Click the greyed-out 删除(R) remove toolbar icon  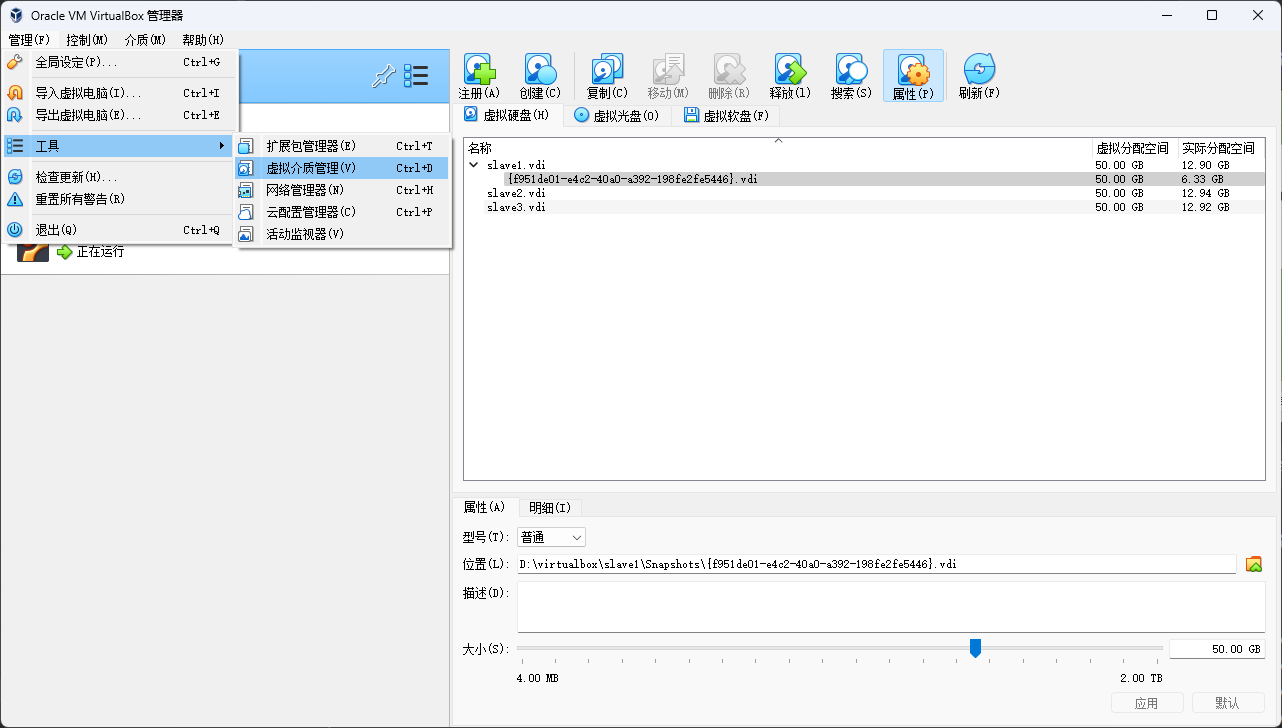point(728,76)
